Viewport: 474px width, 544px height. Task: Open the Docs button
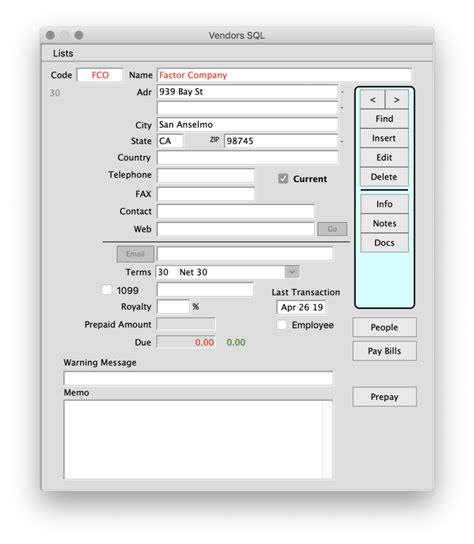(384, 243)
